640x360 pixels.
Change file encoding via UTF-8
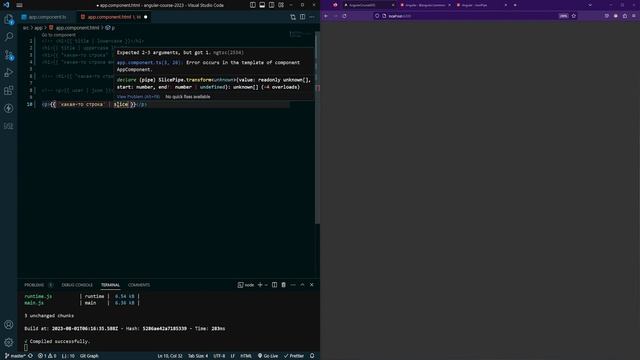click(219, 356)
